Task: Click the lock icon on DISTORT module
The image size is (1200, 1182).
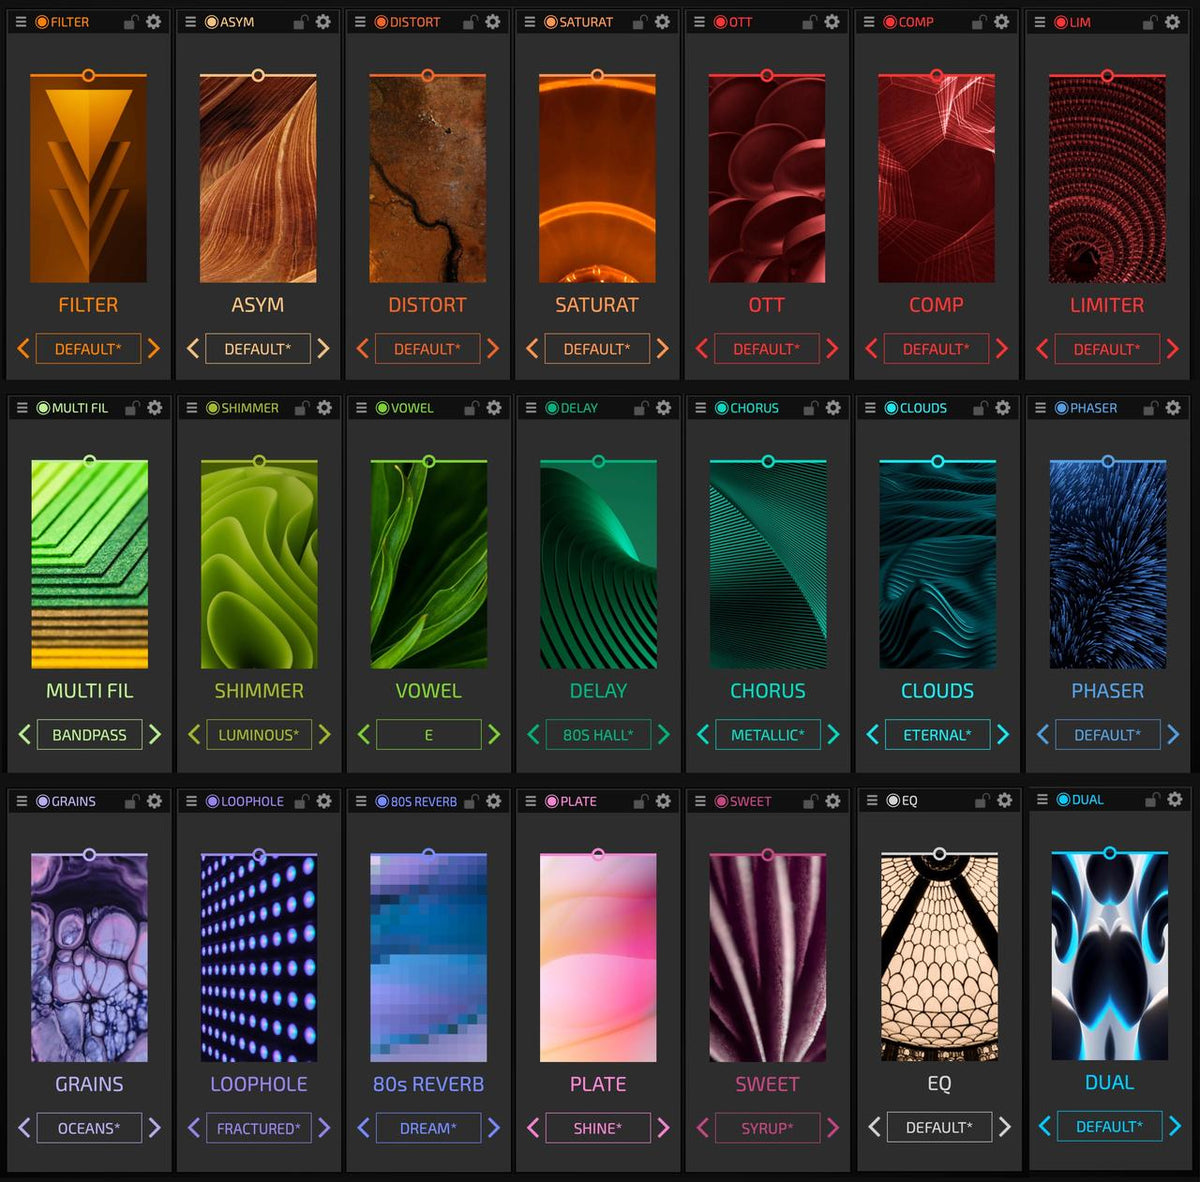Action: pyautogui.click(x=470, y=22)
